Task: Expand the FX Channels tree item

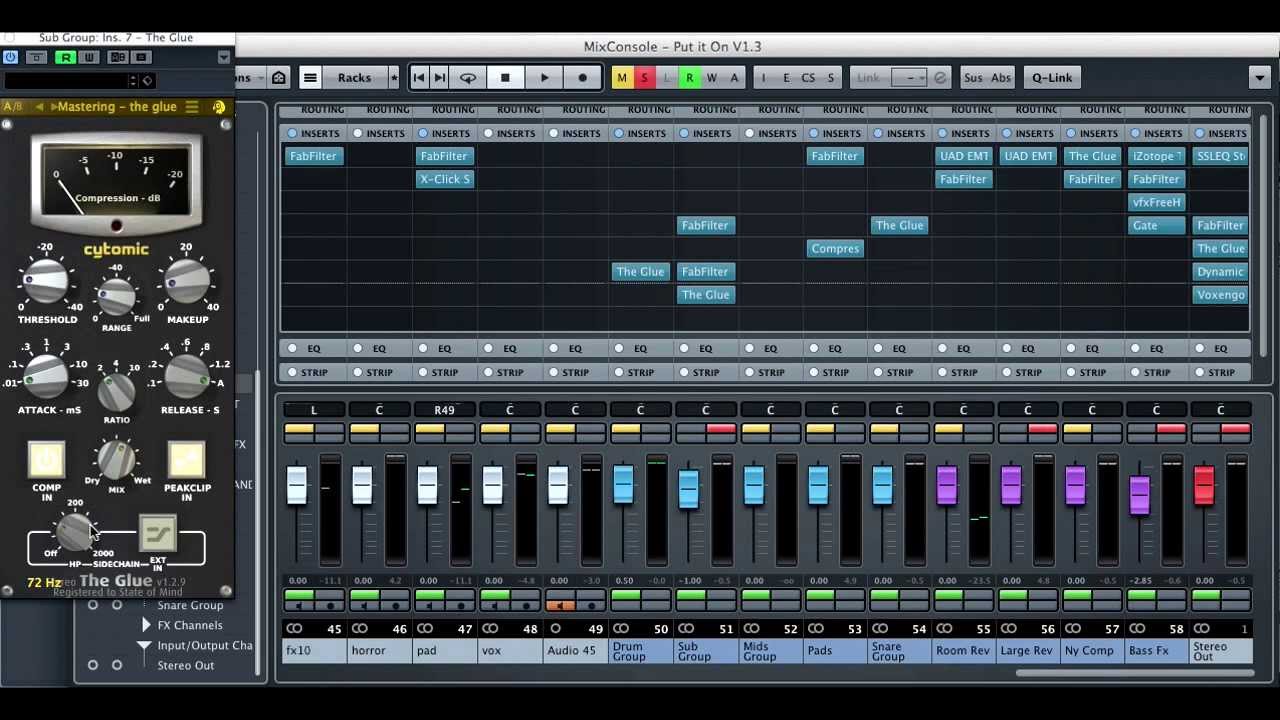Action: click(146, 625)
